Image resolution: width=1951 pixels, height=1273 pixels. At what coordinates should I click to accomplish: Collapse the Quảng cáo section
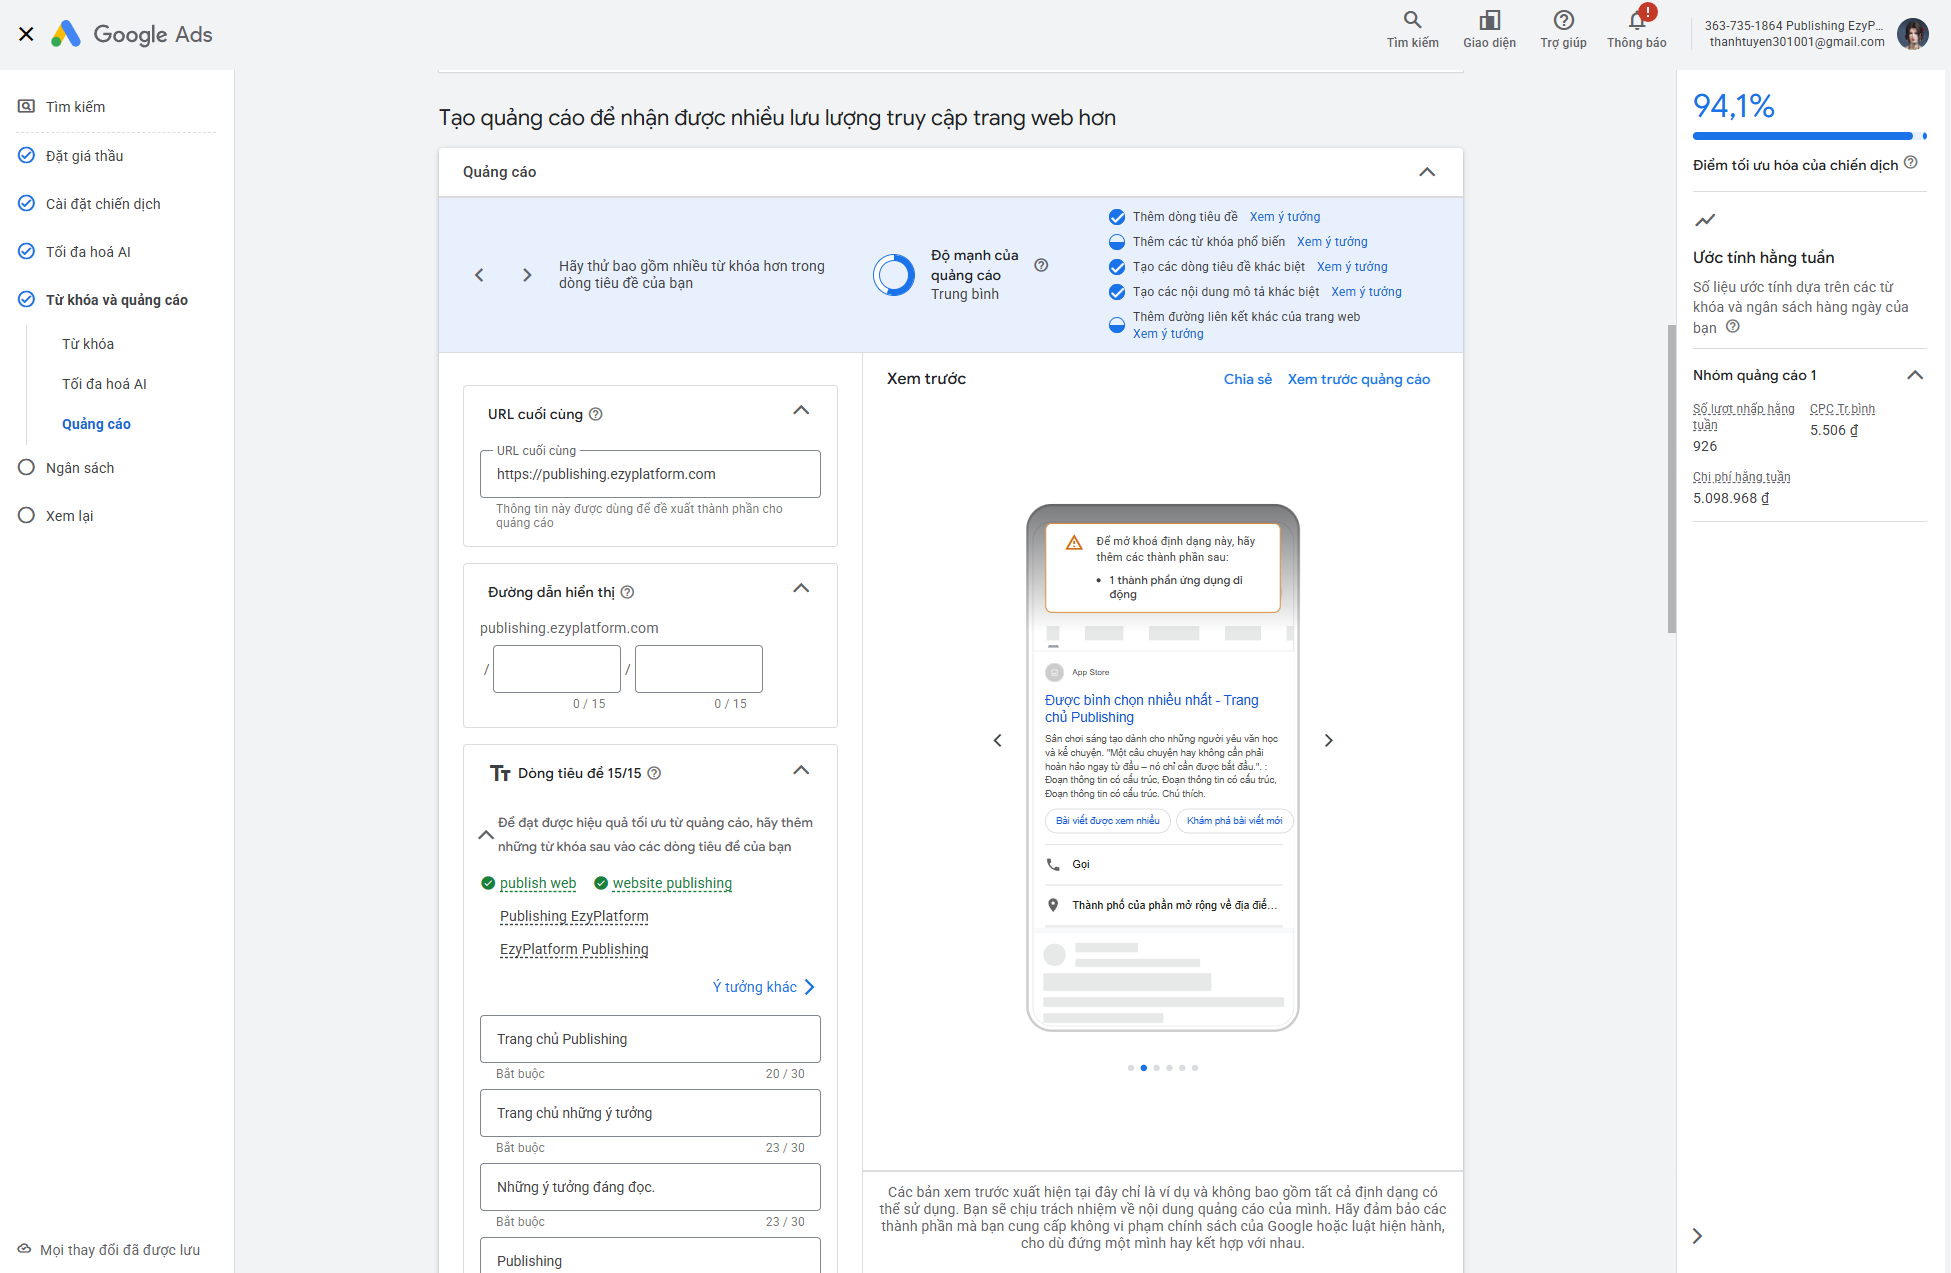coord(1427,172)
